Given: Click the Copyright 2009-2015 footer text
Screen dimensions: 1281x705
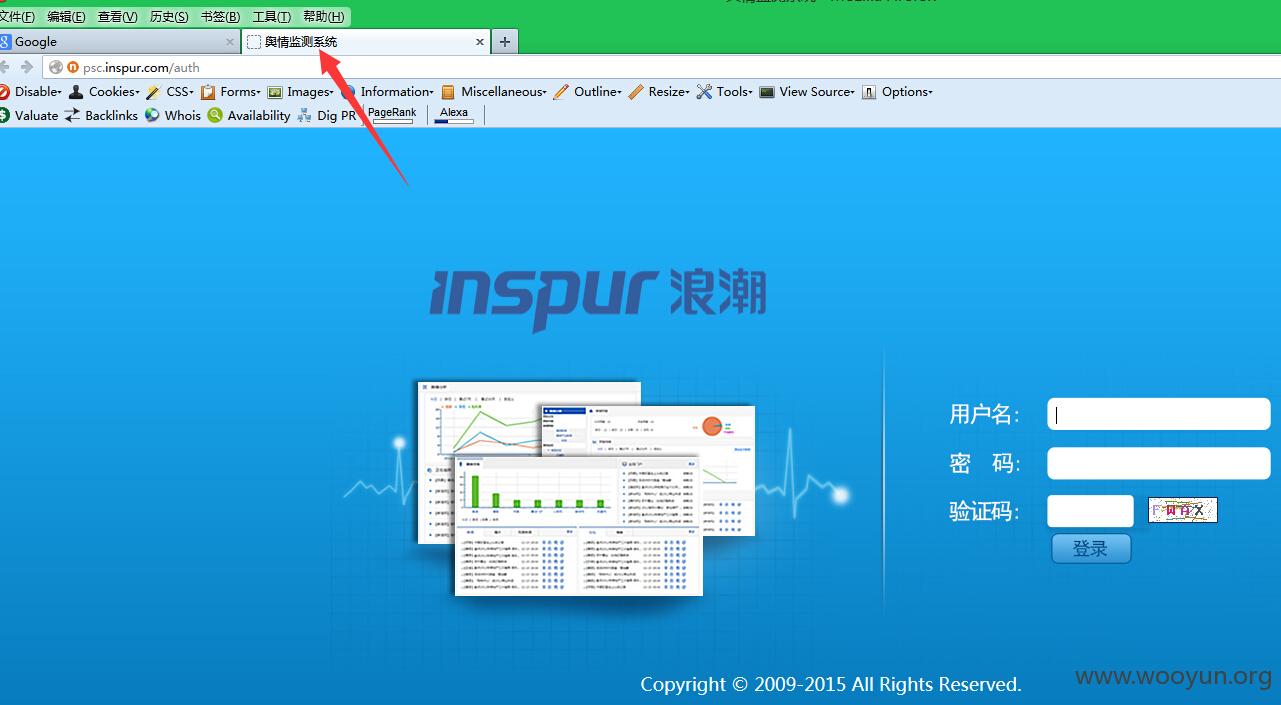Looking at the screenshot, I should click(831, 685).
